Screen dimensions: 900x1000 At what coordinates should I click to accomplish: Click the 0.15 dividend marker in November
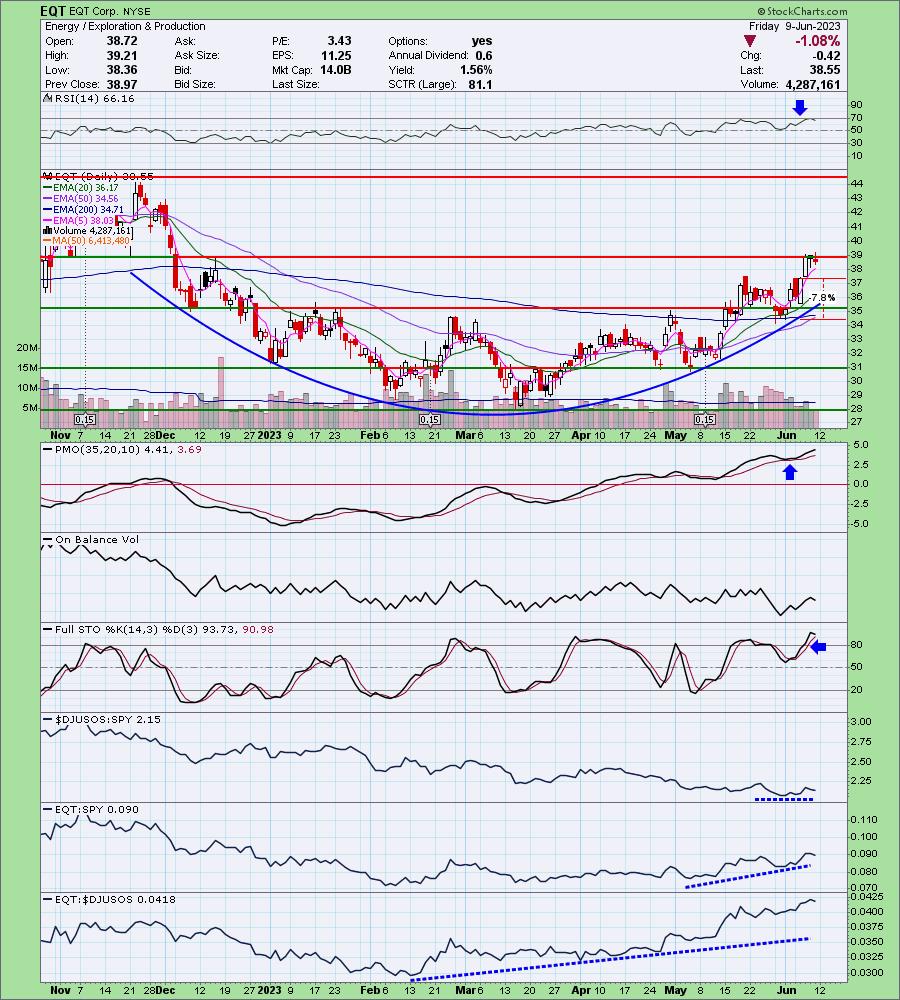(85, 419)
